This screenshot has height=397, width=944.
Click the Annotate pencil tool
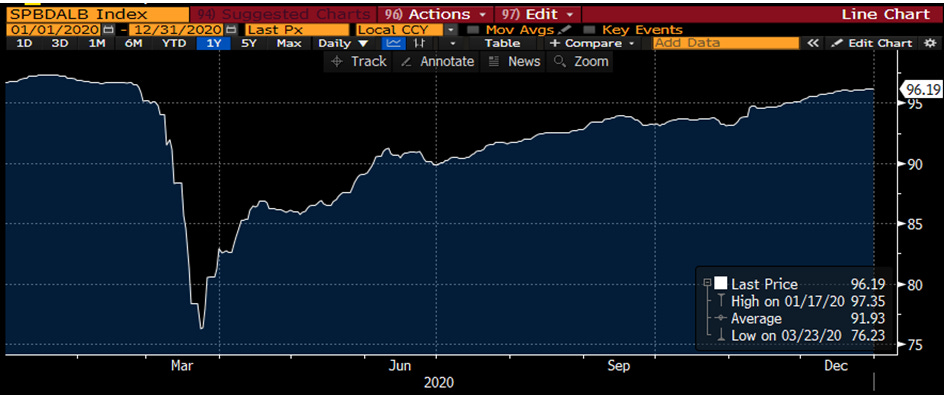pos(406,61)
